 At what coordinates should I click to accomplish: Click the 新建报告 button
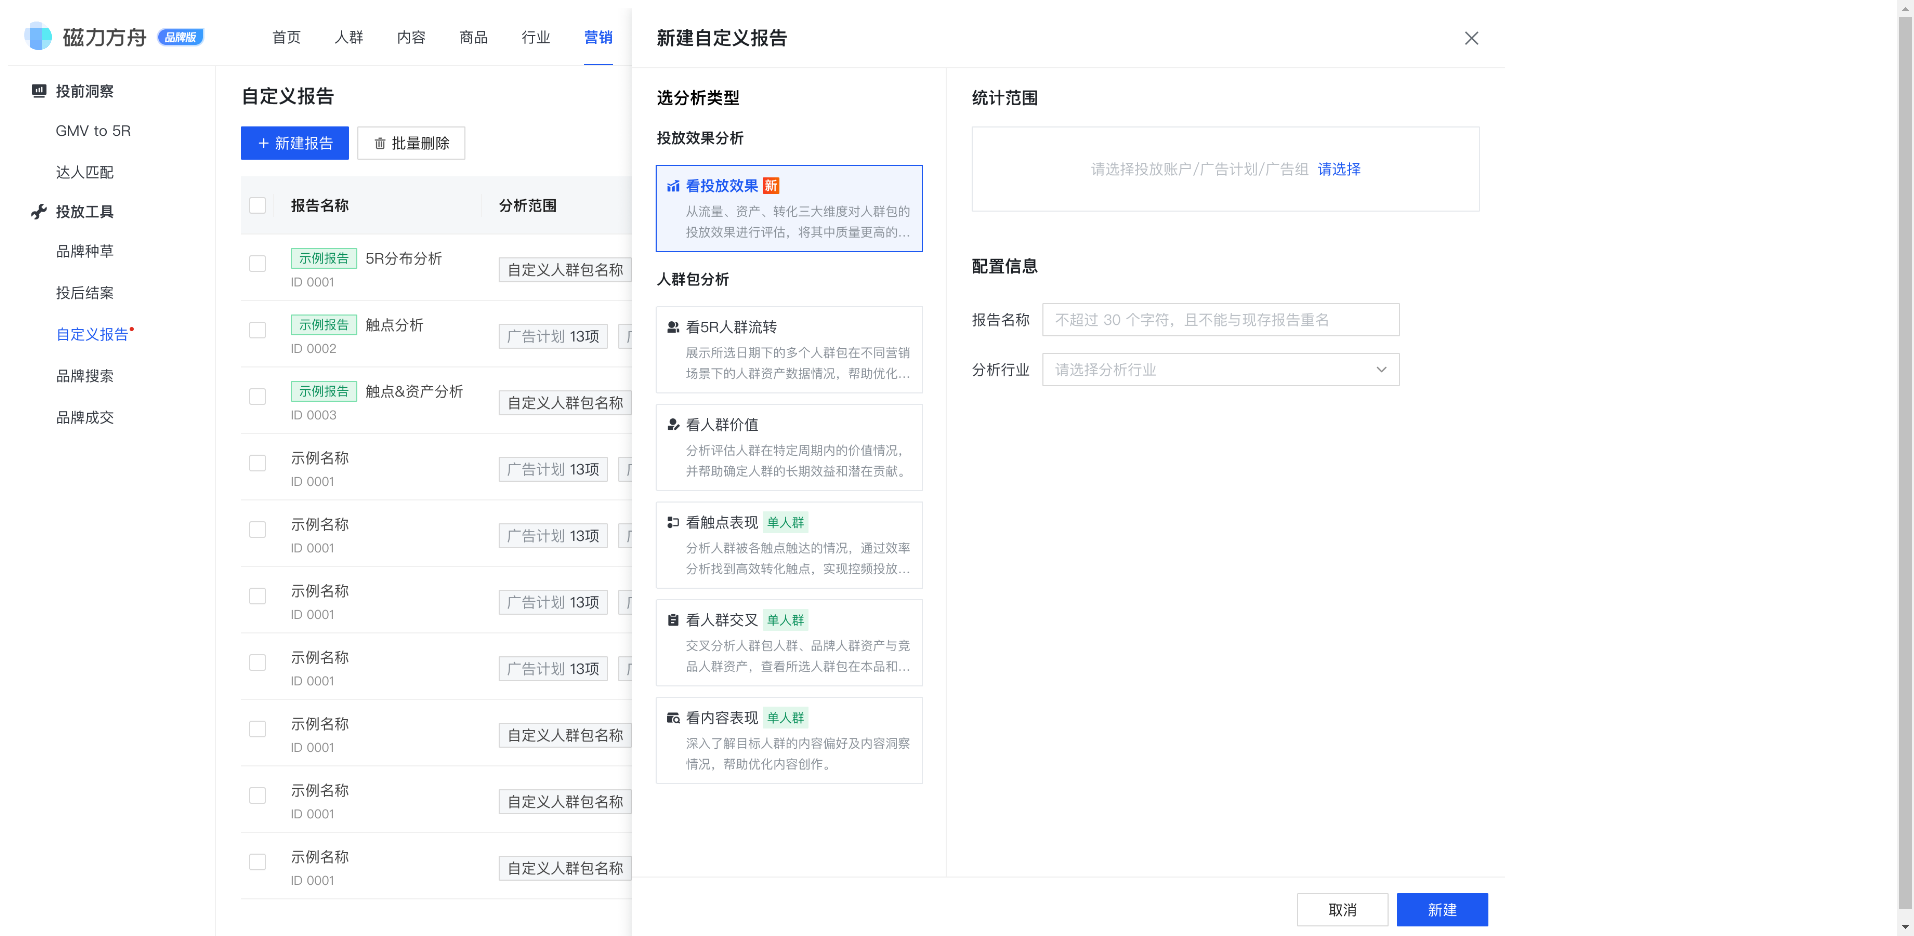pyautogui.click(x=293, y=143)
